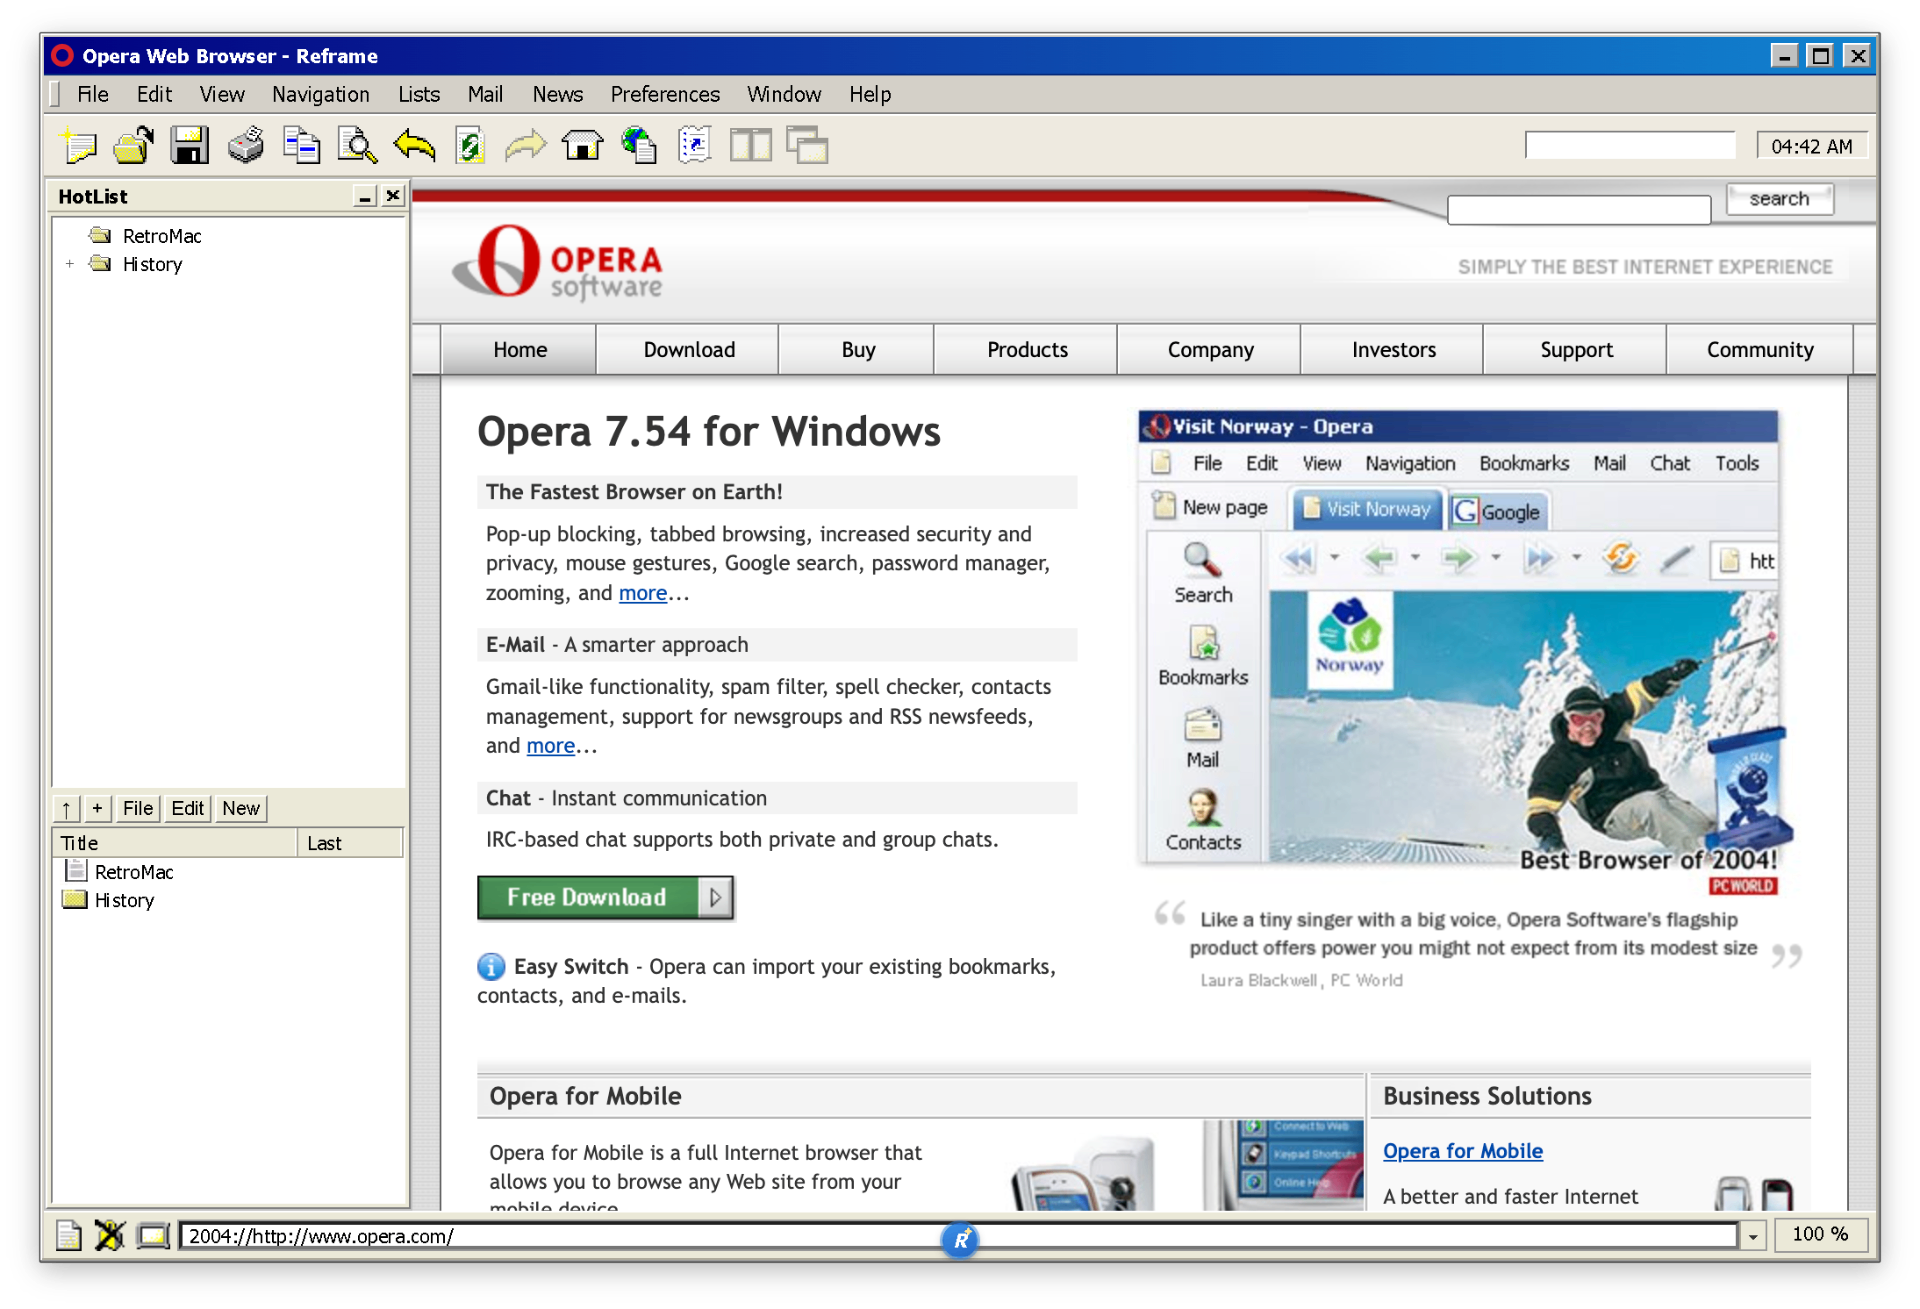Viewport: 1920px width, 1309px height.
Task: Close the HotList panel
Action: point(393,196)
